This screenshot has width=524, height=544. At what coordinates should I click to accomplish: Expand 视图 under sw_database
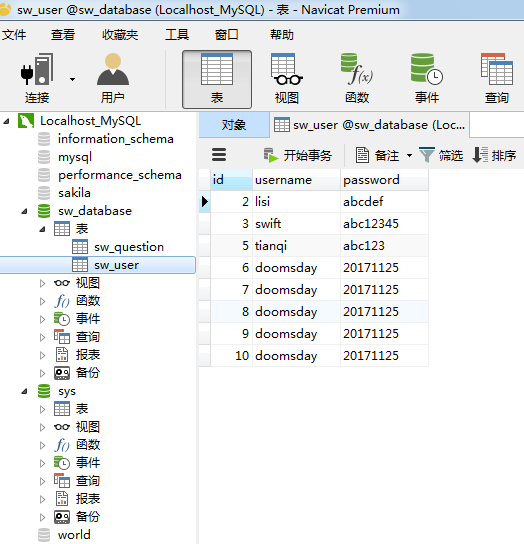(42, 283)
